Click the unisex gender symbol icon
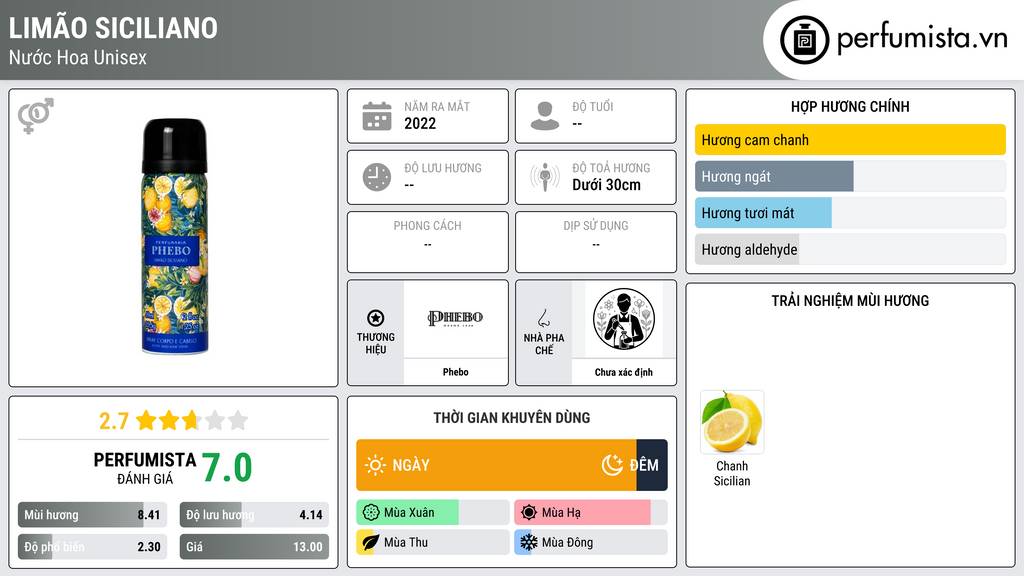The image size is (1024, 576). coord(35,116)
